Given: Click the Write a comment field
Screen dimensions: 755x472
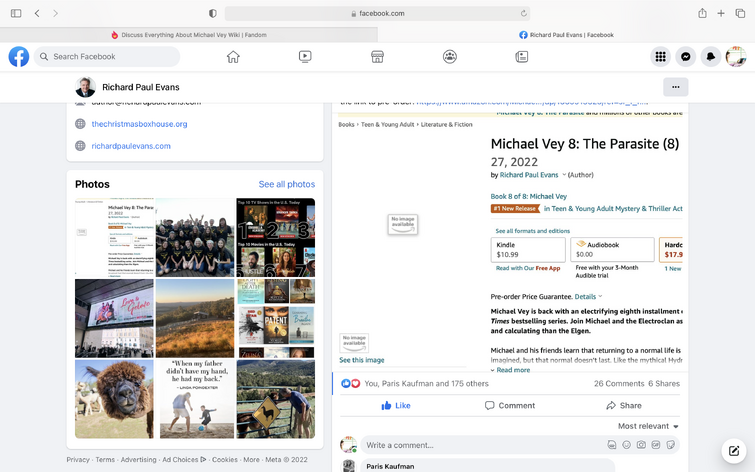Looking at the screenshot, I should pyautogui.click(x=482, y=445).
